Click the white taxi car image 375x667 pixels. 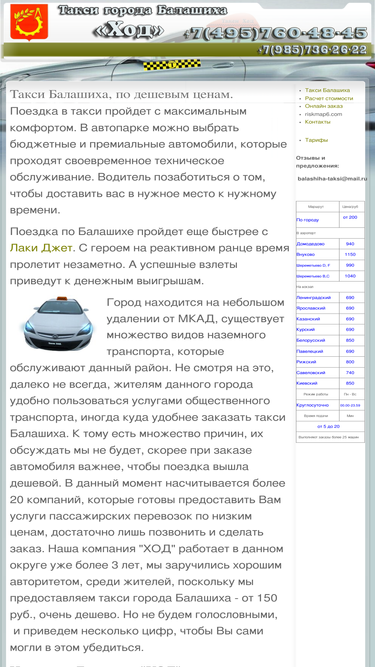(x=58, y=323)
